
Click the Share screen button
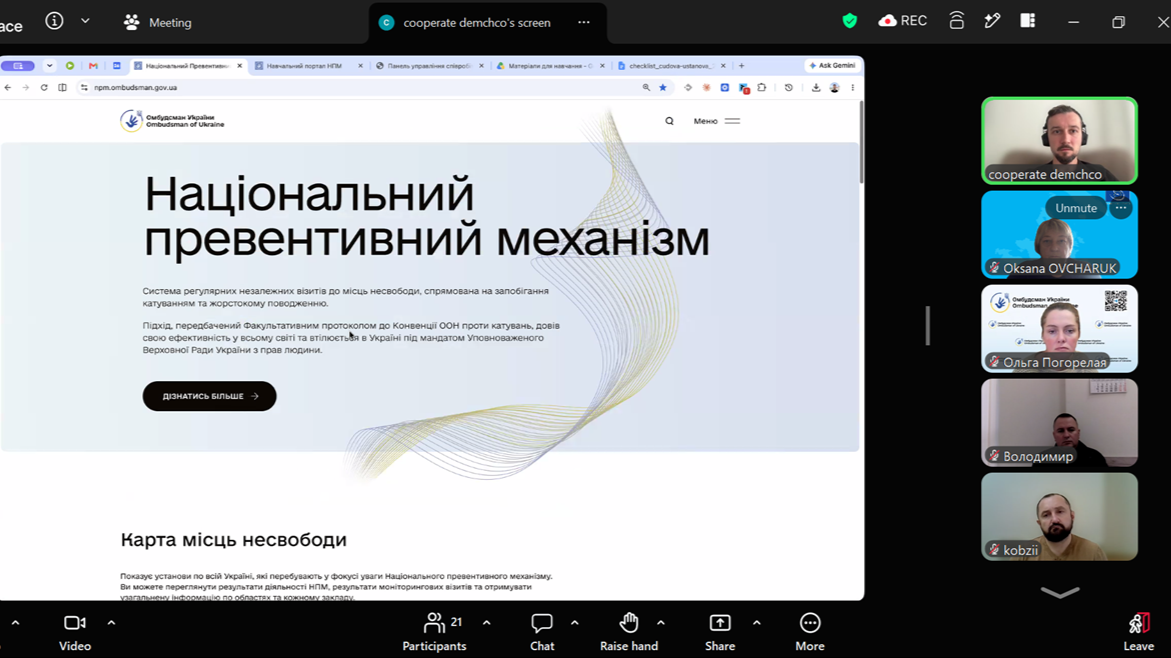(720, 633)
